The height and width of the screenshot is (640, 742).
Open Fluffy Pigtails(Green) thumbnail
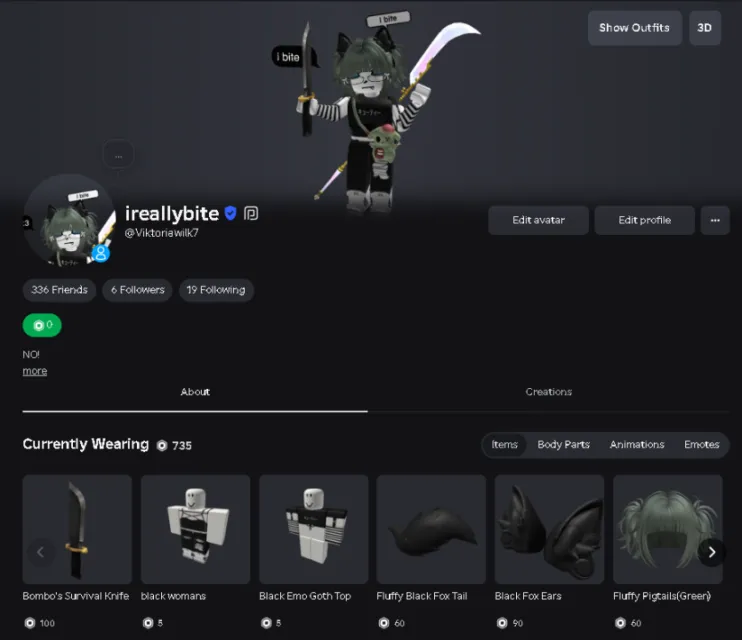click(x=668, y=529)
